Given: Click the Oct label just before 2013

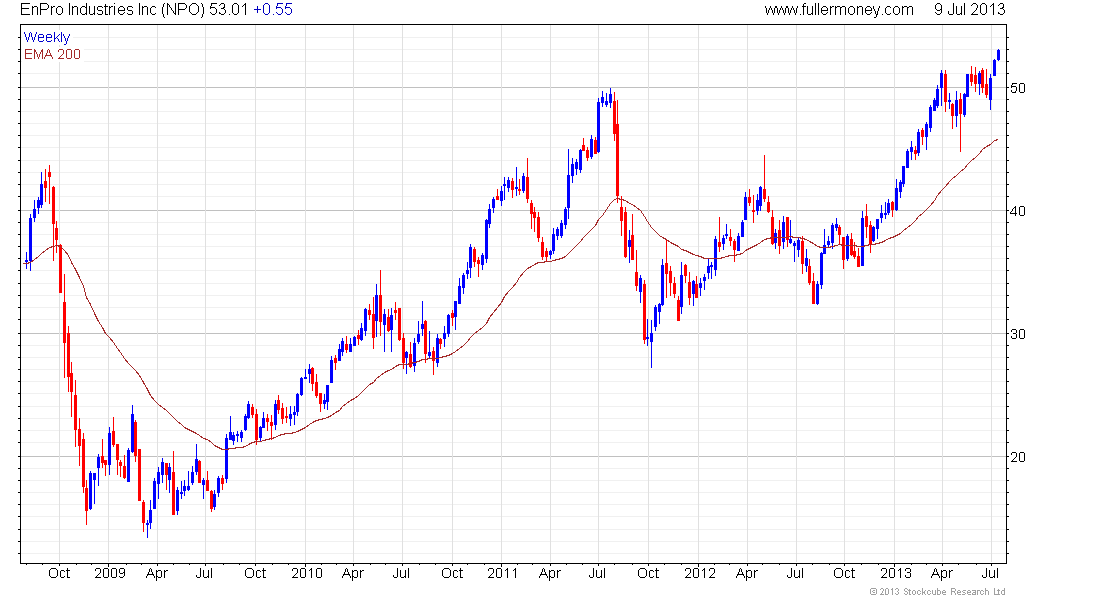Looking at the screenshot, I should pos(844,573).
